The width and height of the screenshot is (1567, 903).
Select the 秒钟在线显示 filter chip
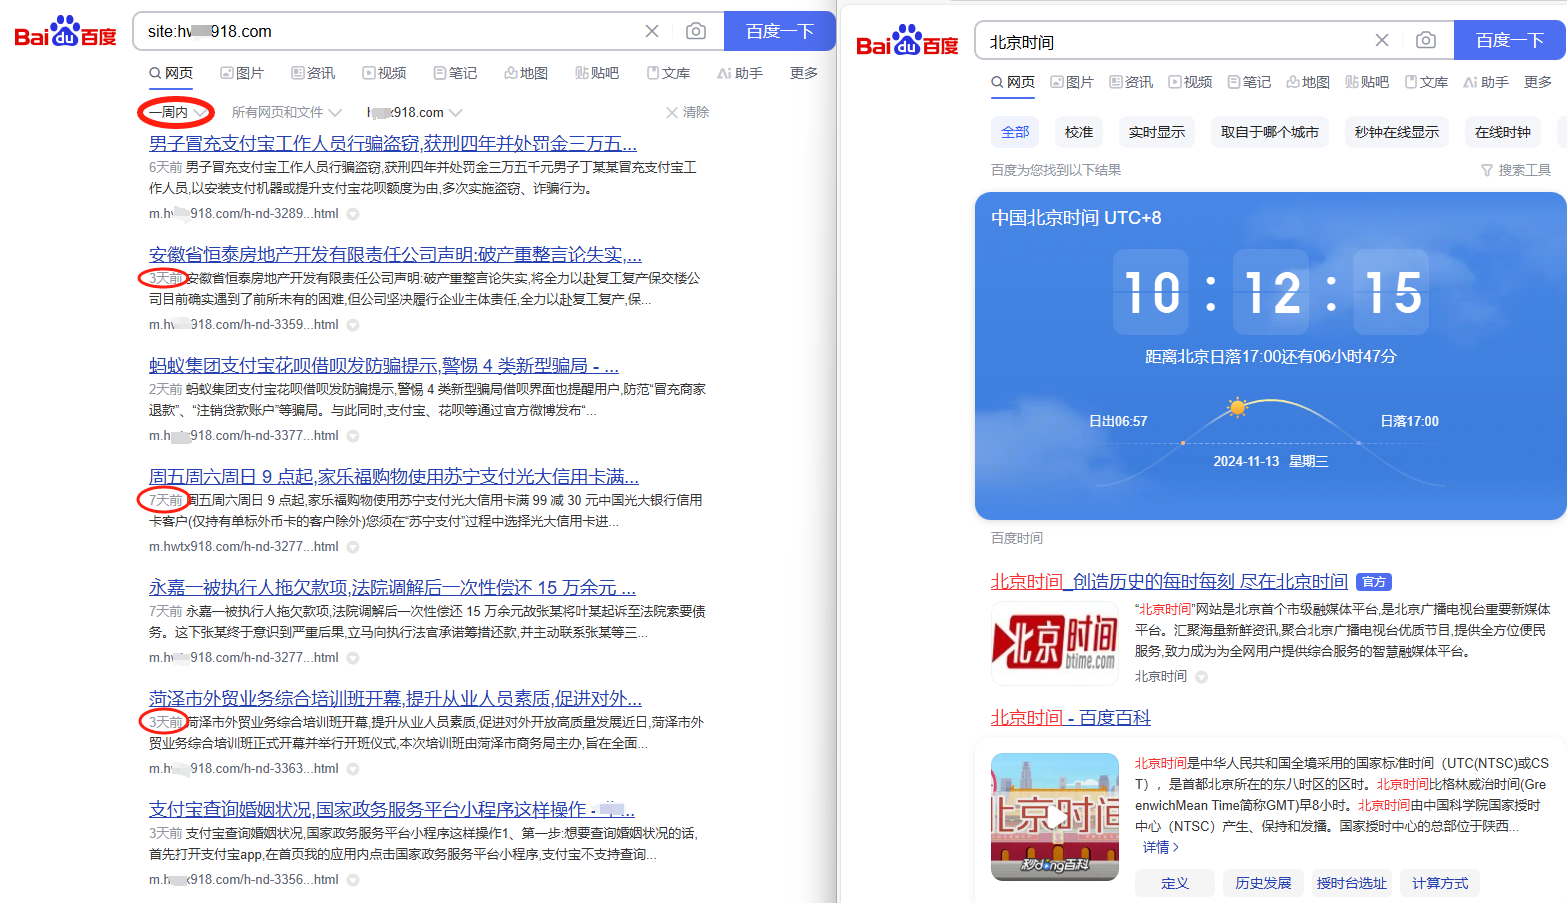tap(1397, 132)
